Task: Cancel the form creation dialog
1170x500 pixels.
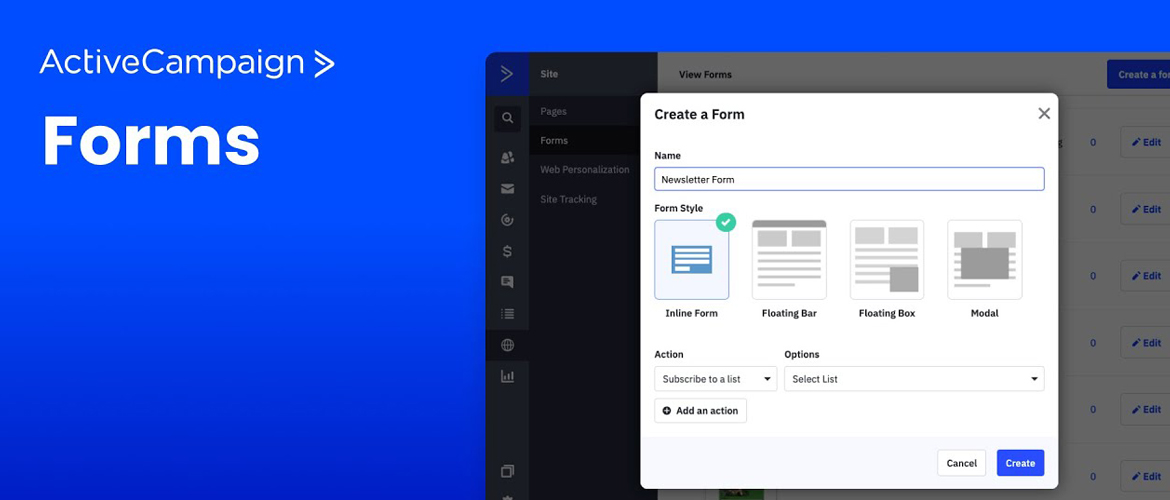Action: [x=961, y=463]
